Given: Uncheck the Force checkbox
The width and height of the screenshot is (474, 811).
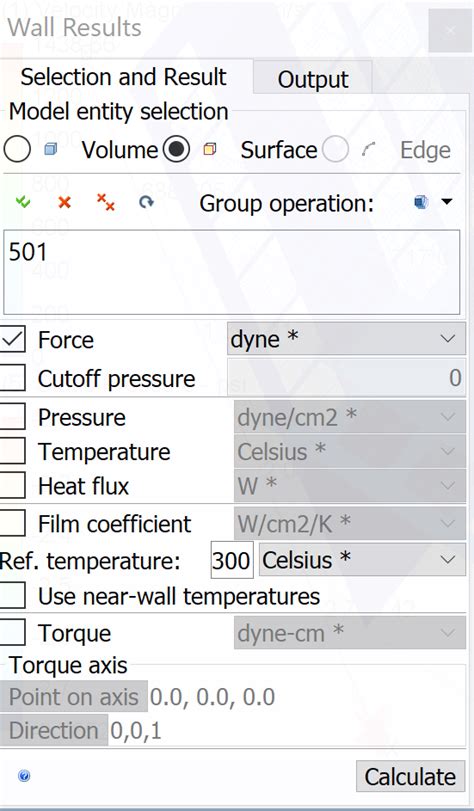Looking at the screenshot, I should pos(12,340).
